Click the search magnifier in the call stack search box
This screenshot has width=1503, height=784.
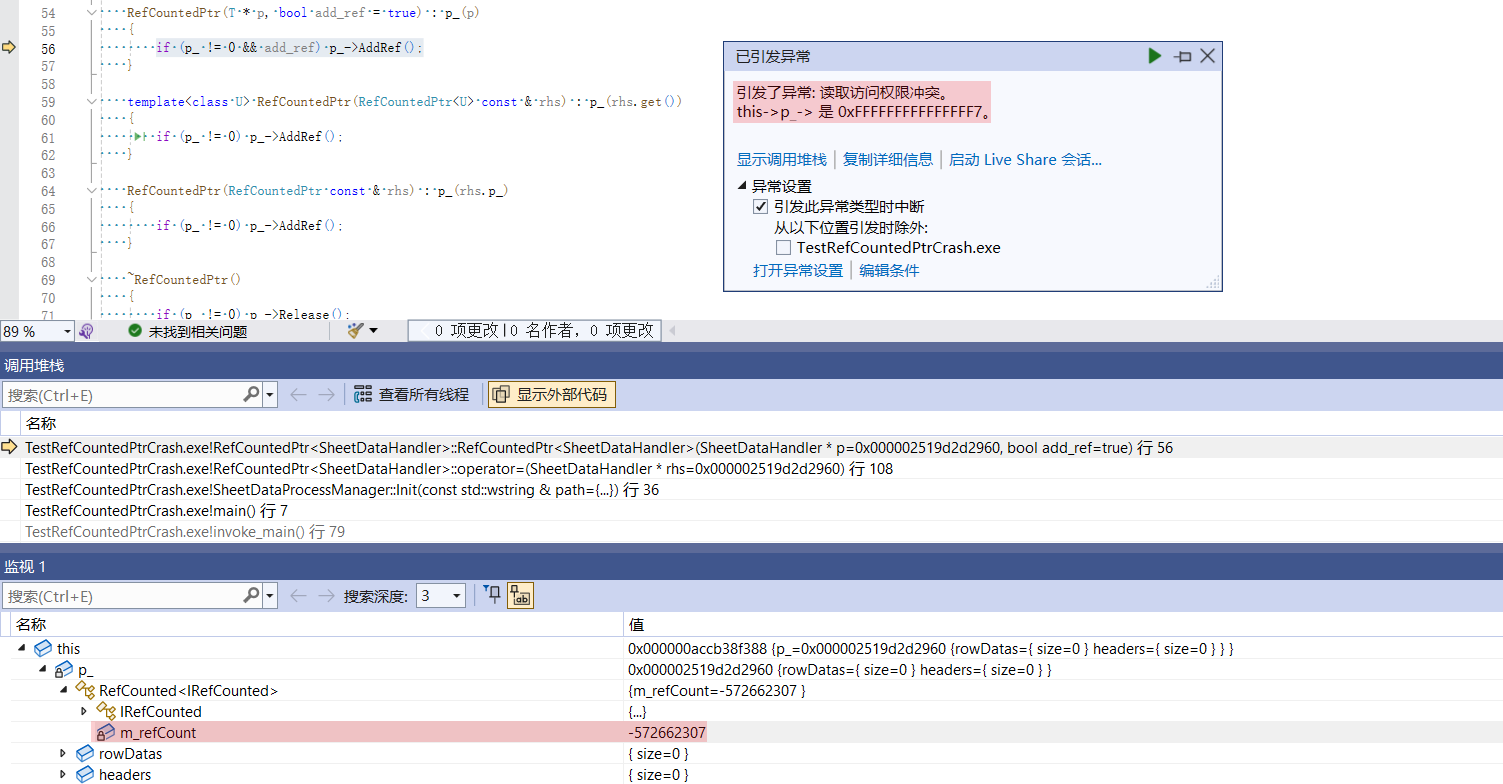tap(251, 394)
